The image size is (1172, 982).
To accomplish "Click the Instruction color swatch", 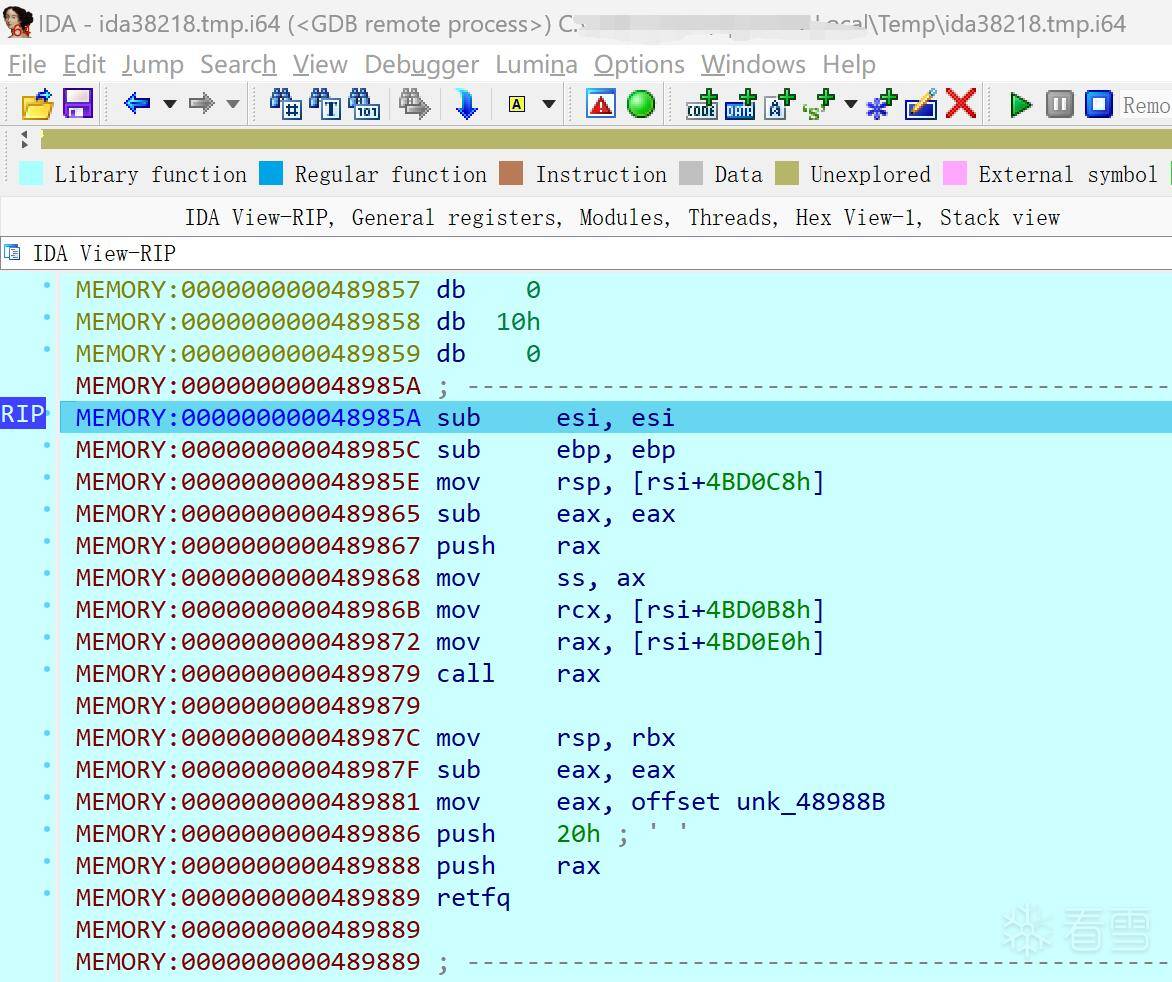I will tap(511, 173).
